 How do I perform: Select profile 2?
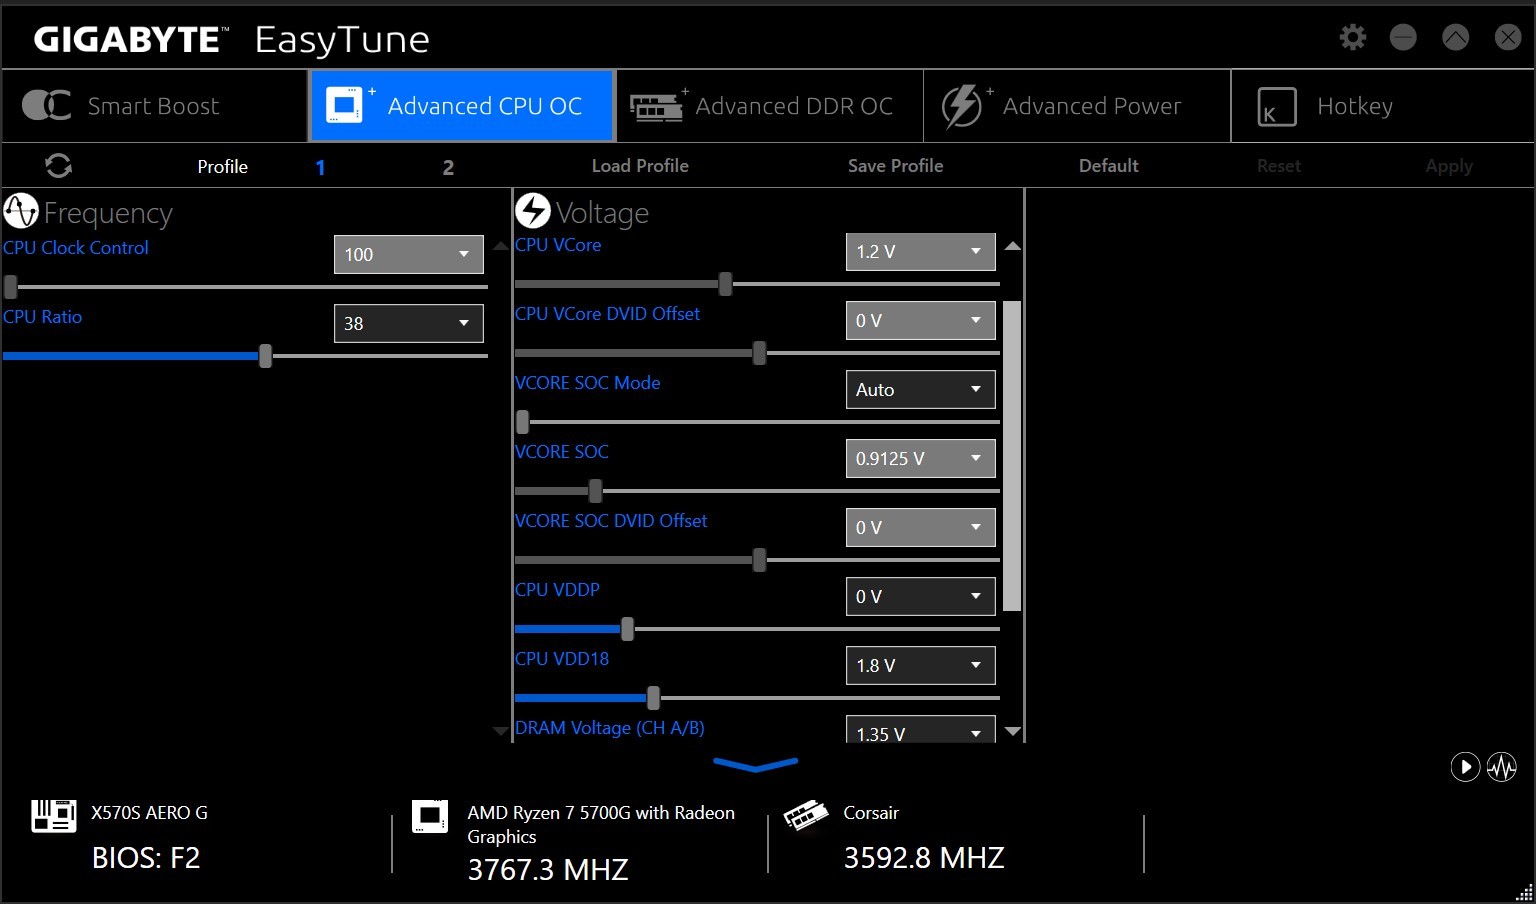tap(448, 167)
